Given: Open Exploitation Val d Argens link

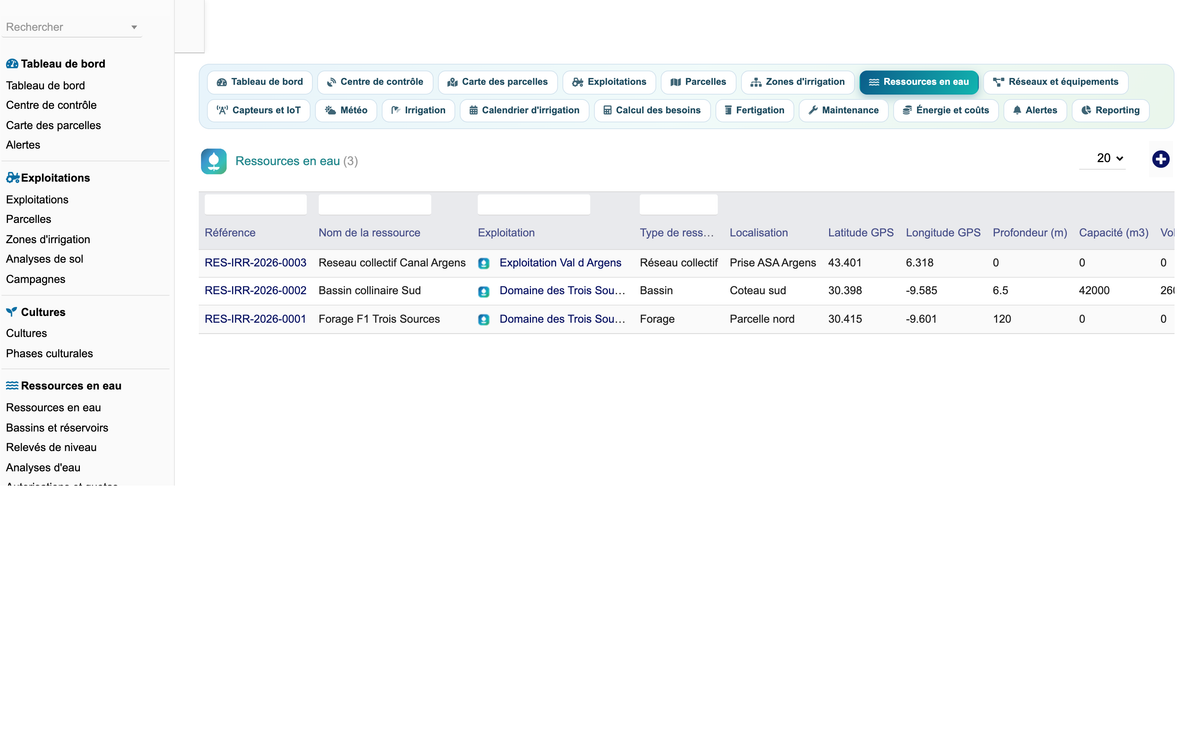Looking at the screenshot, I should coord(560,263).
